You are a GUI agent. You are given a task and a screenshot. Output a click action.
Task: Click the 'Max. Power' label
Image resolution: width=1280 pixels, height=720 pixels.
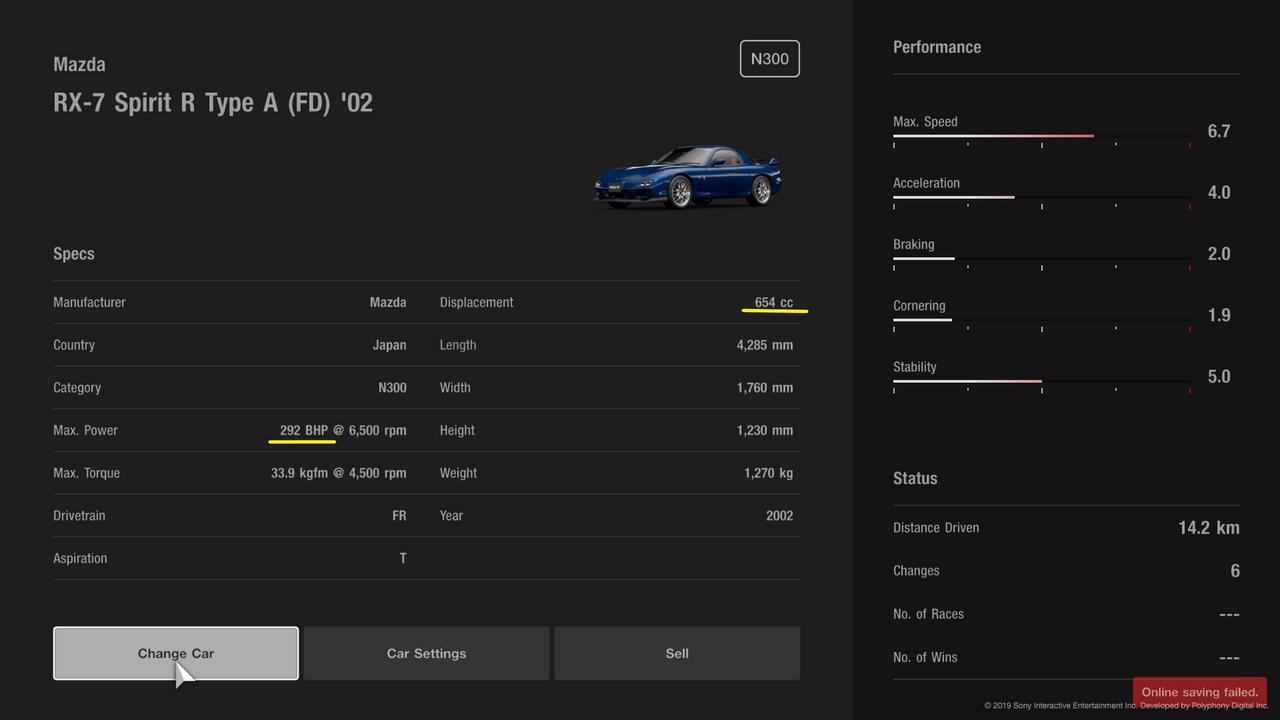85,430
